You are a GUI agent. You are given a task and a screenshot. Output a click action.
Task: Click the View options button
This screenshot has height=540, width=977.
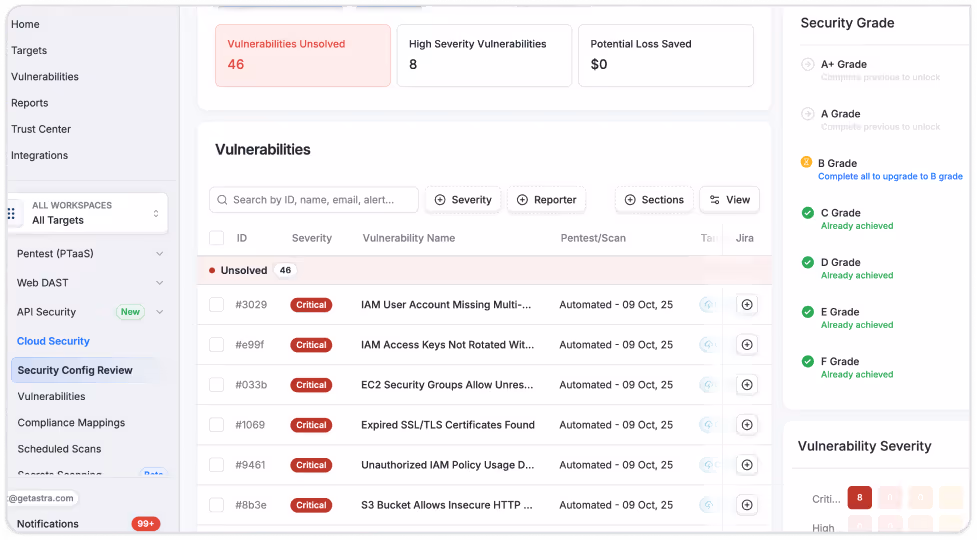(x=730, y=200)
